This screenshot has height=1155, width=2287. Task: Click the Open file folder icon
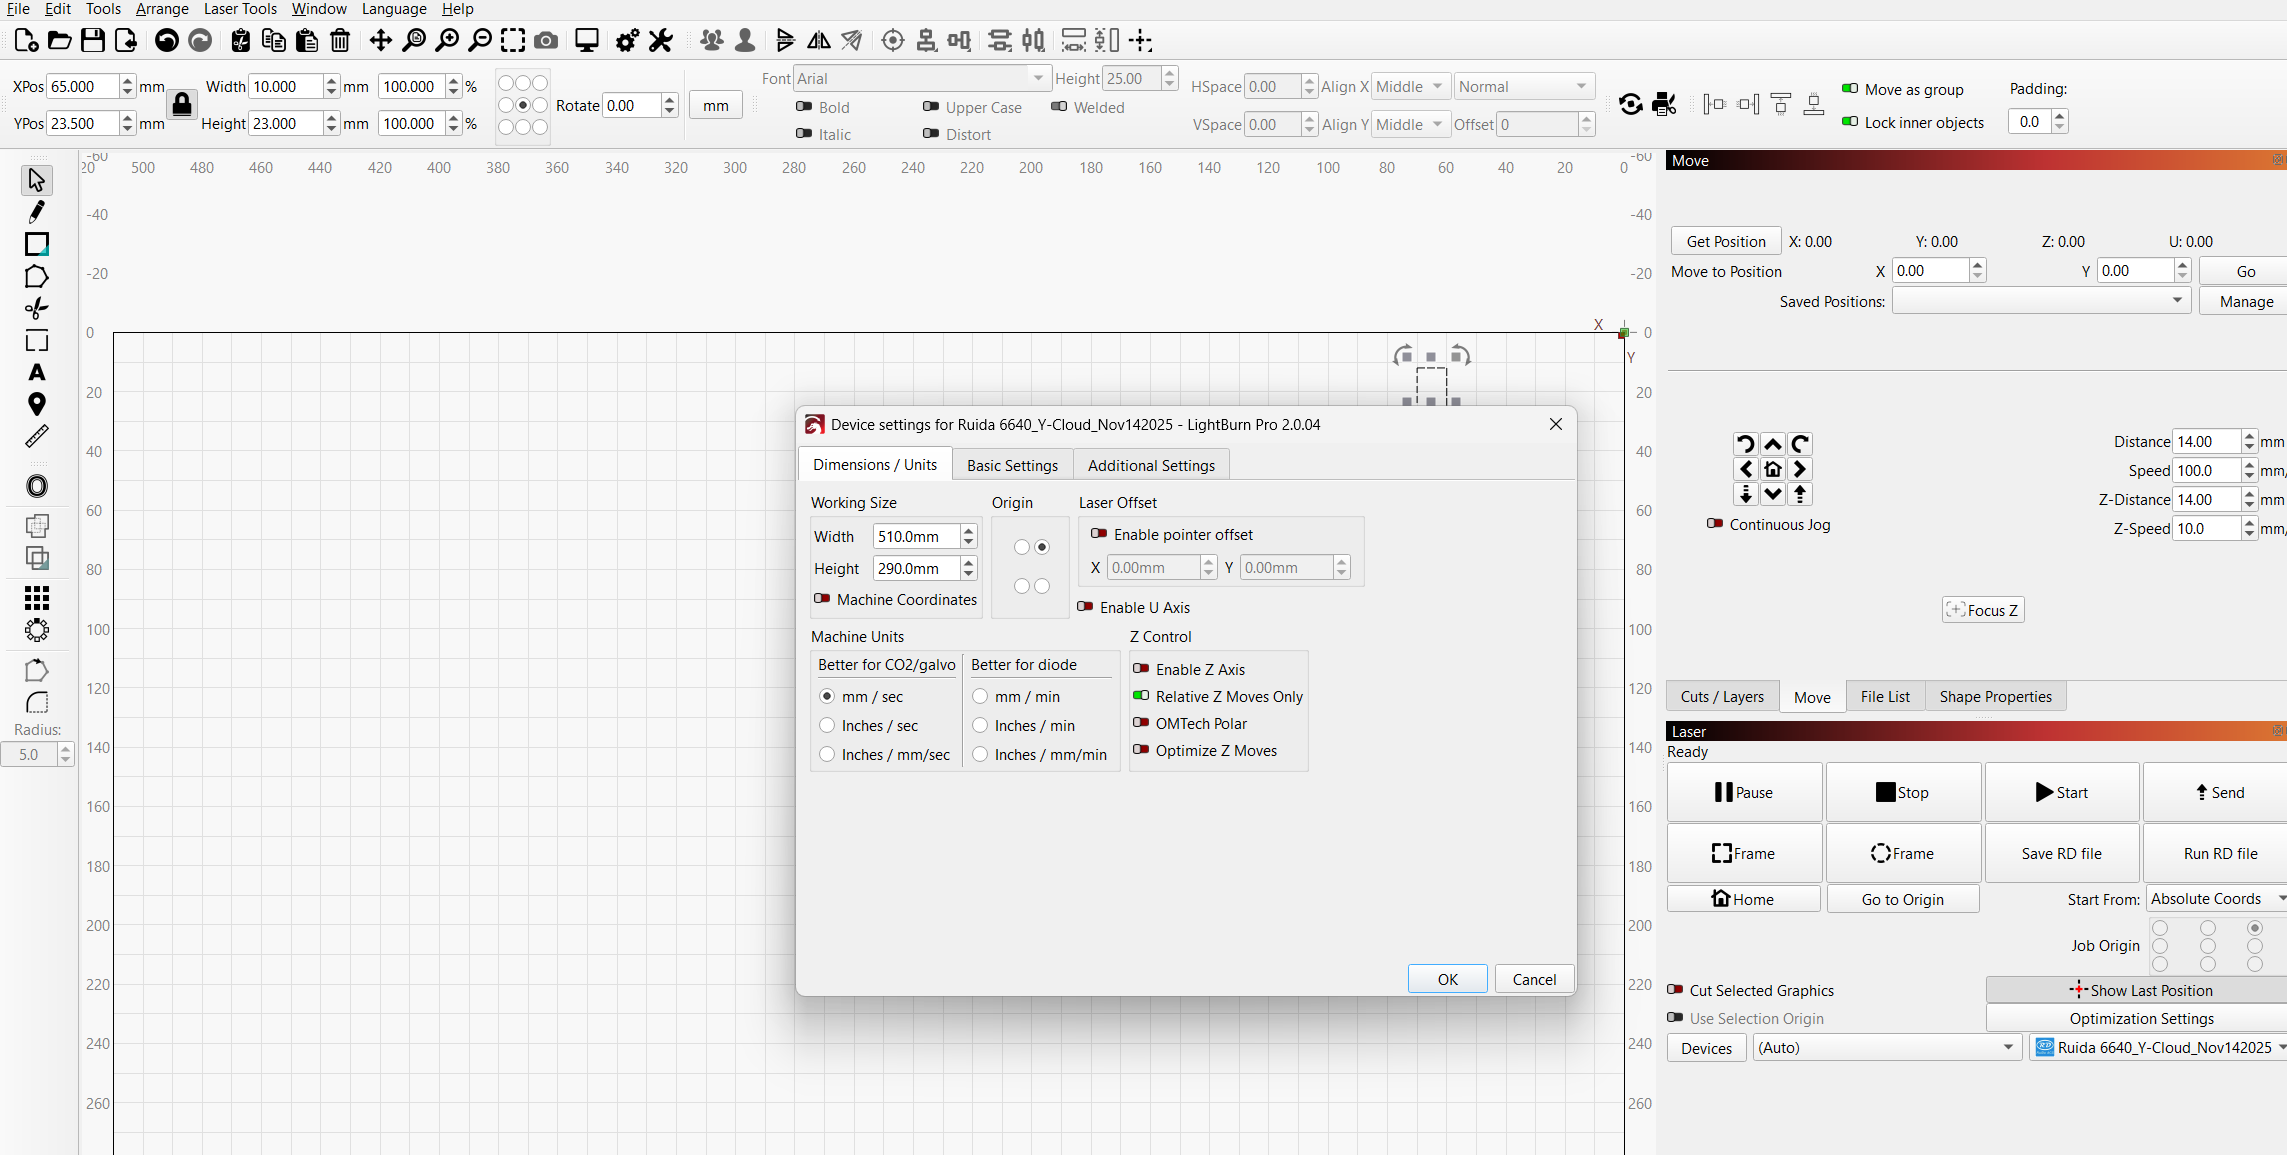(x=60, y=41)
